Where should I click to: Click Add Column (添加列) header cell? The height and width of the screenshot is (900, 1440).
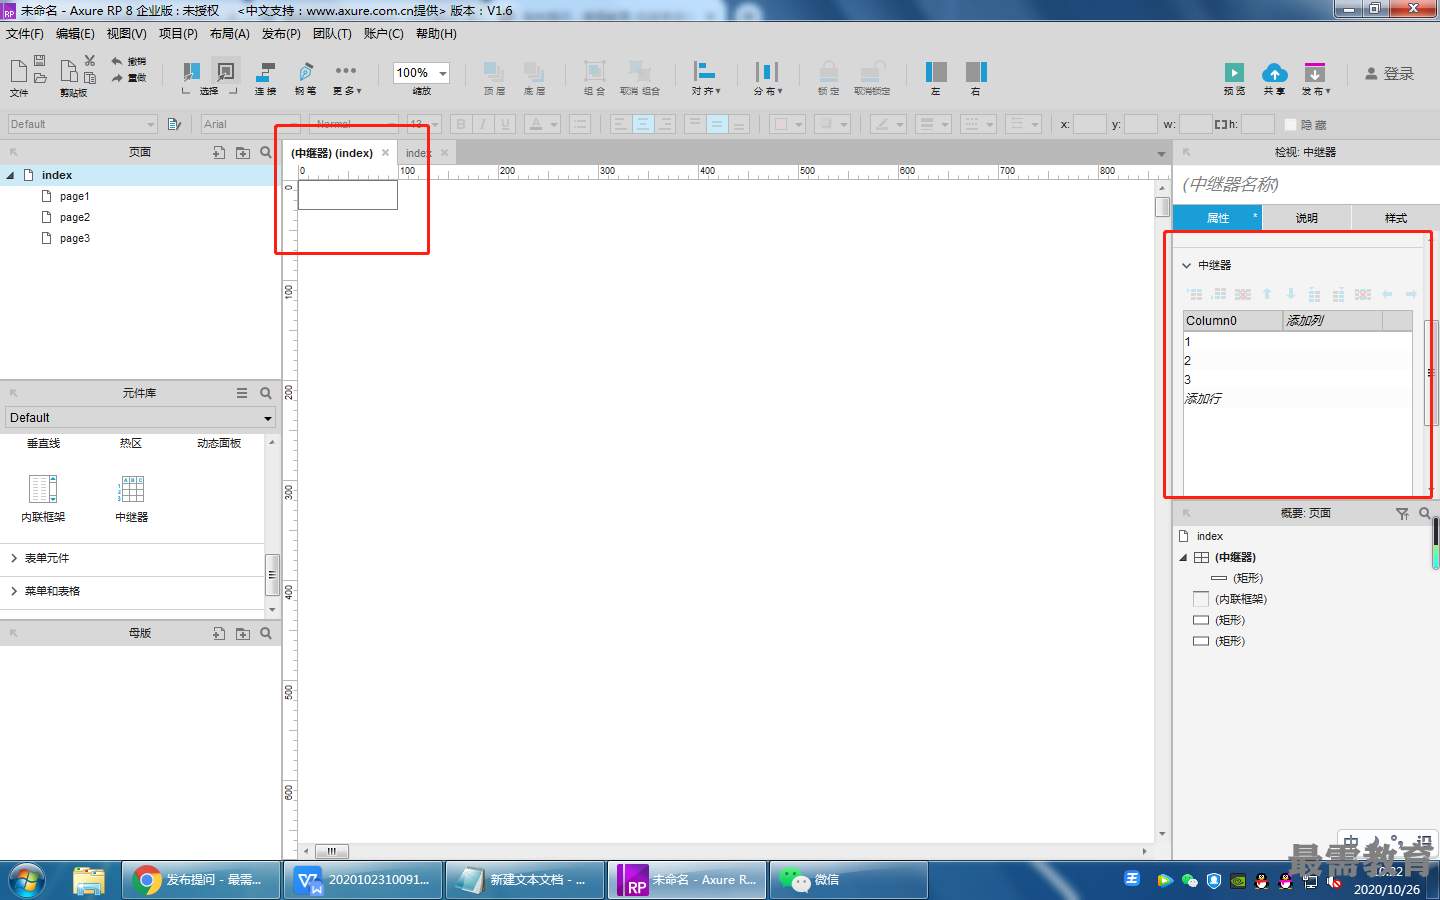click(1332, 321)
